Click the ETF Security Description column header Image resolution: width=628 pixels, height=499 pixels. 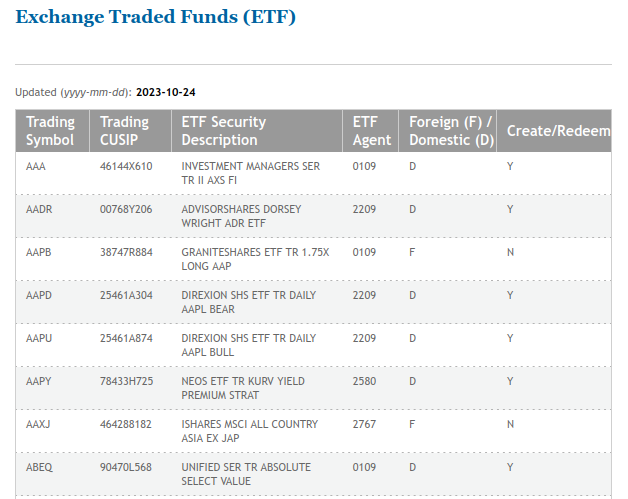click(224, 131)
